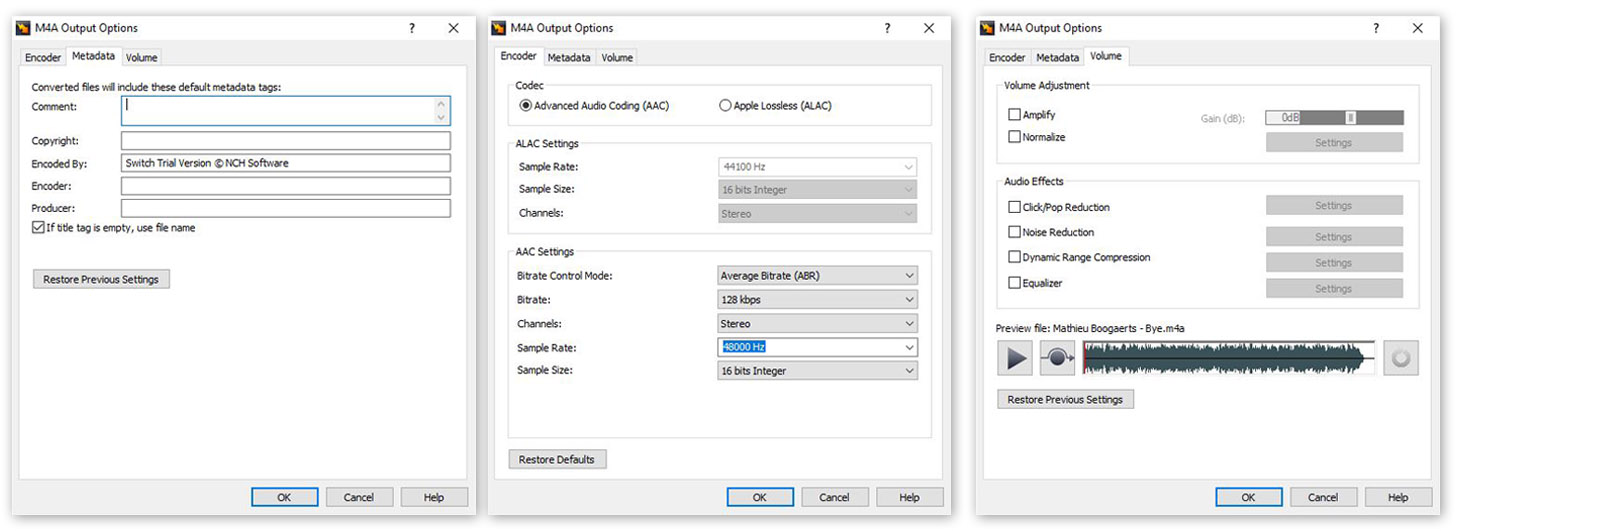Switch to Encoder tab in Metadata dialog

pos(43,58)
